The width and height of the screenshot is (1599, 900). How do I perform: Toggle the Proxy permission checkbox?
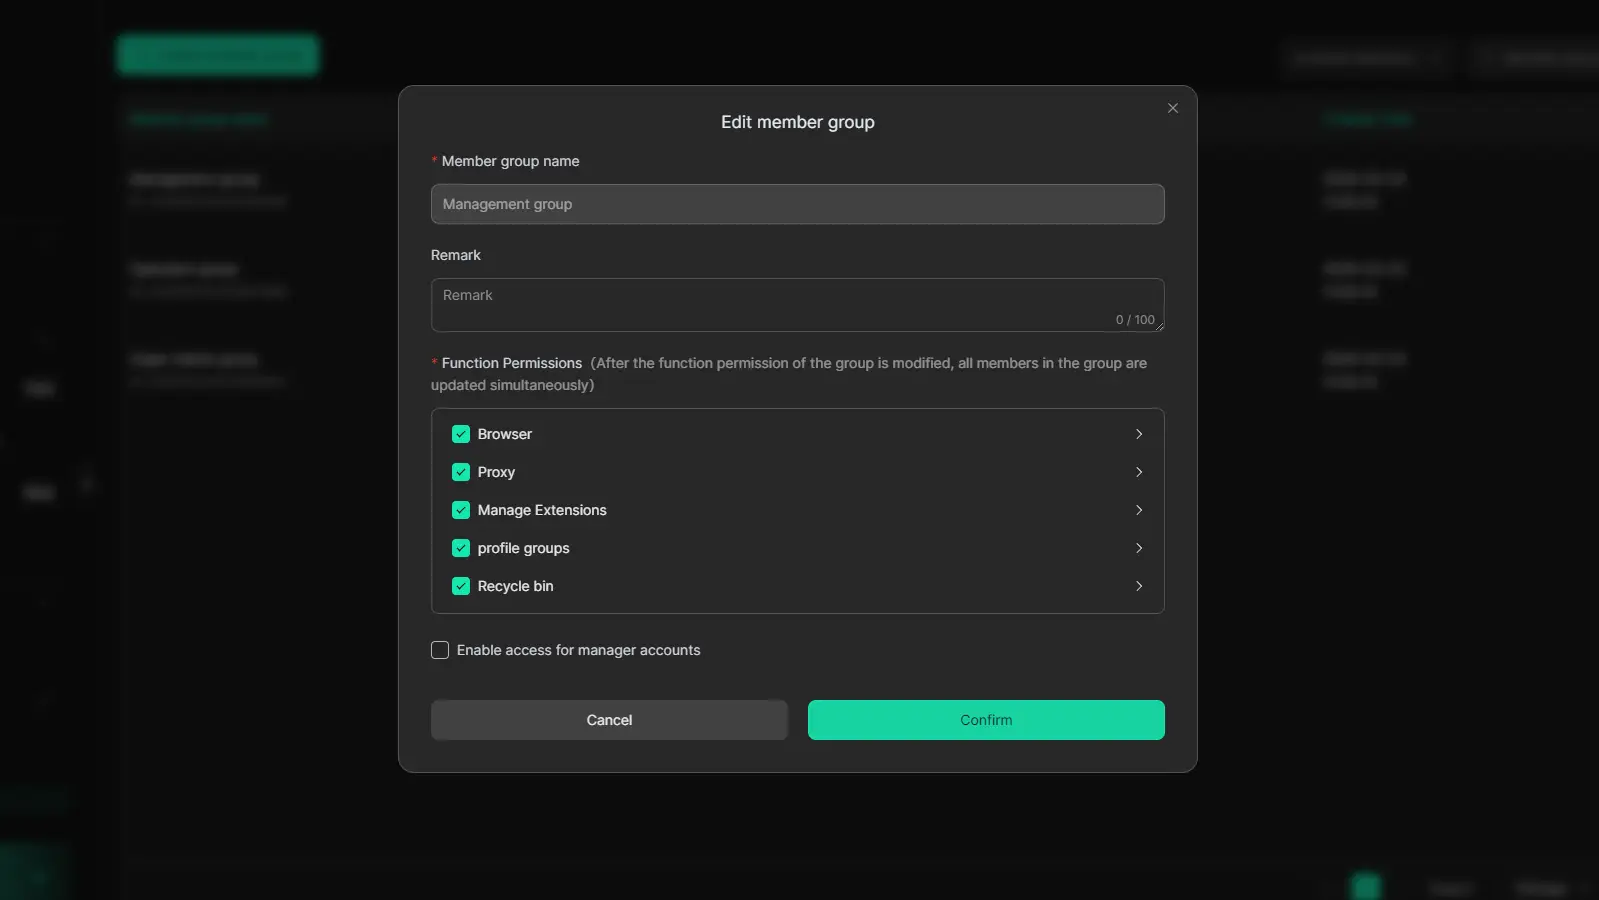click(x=460, y=472)
